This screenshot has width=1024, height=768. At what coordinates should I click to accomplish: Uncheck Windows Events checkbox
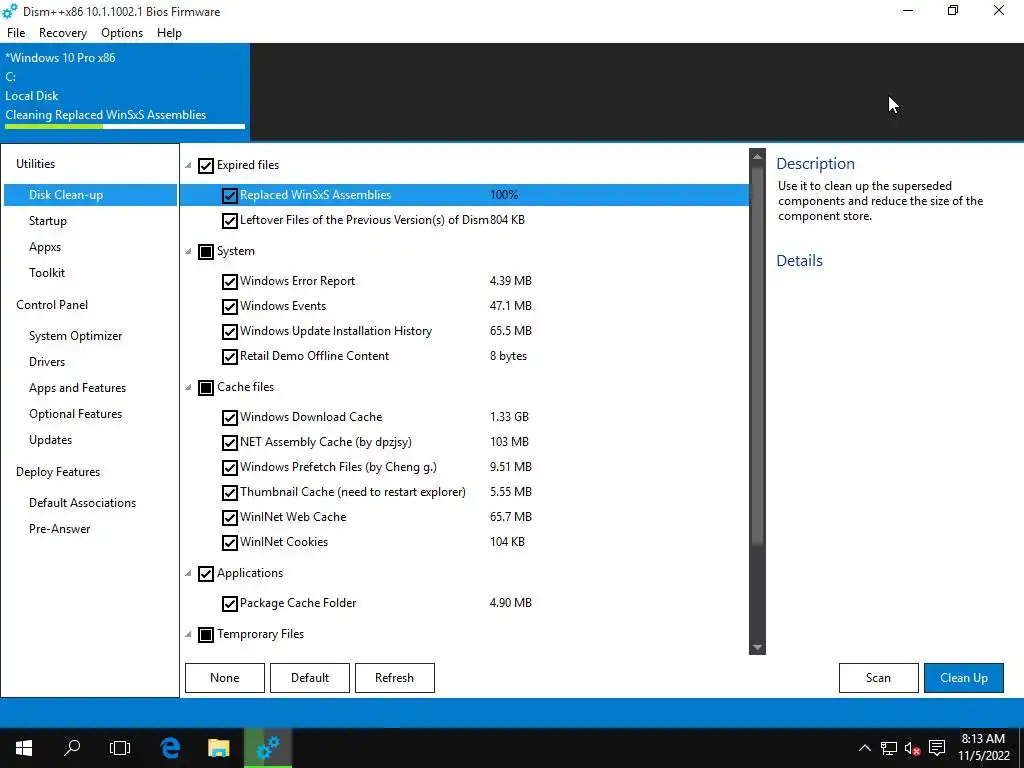click(229, 306)
